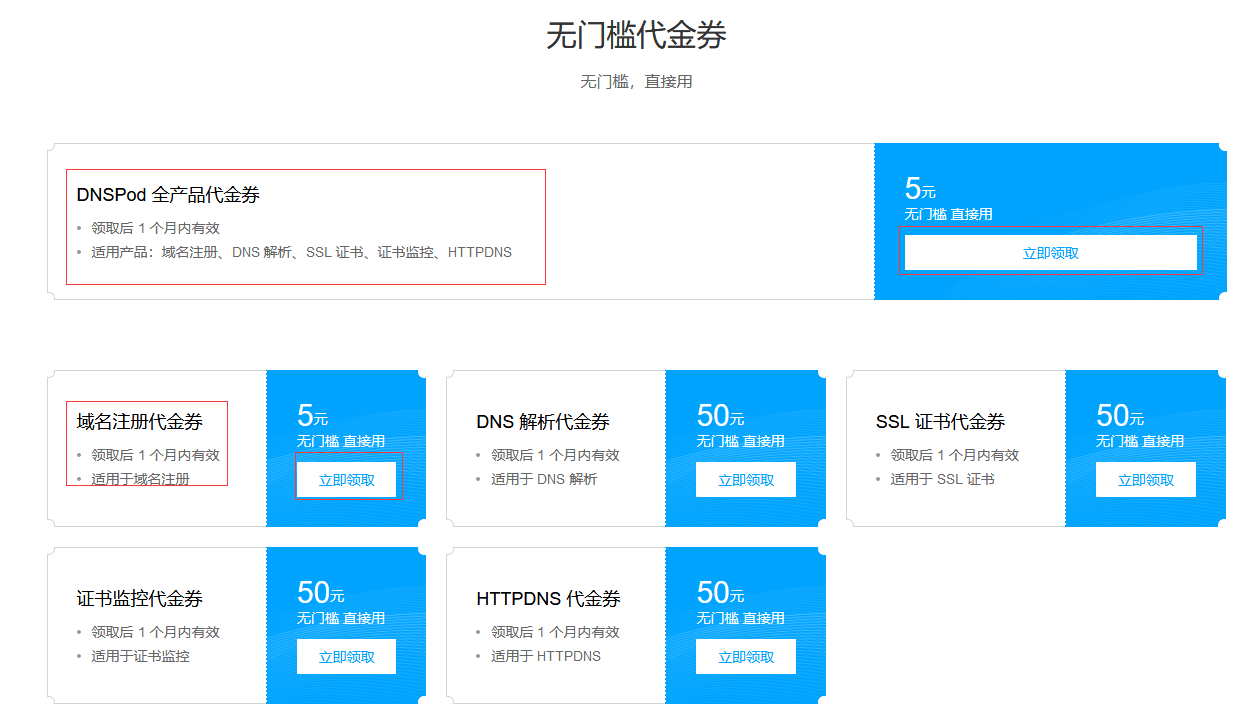Click the title HTTPDNS 代金券
Viewport: 1257px width, 723px height.
pyautogui.click(x=549, y=599)
